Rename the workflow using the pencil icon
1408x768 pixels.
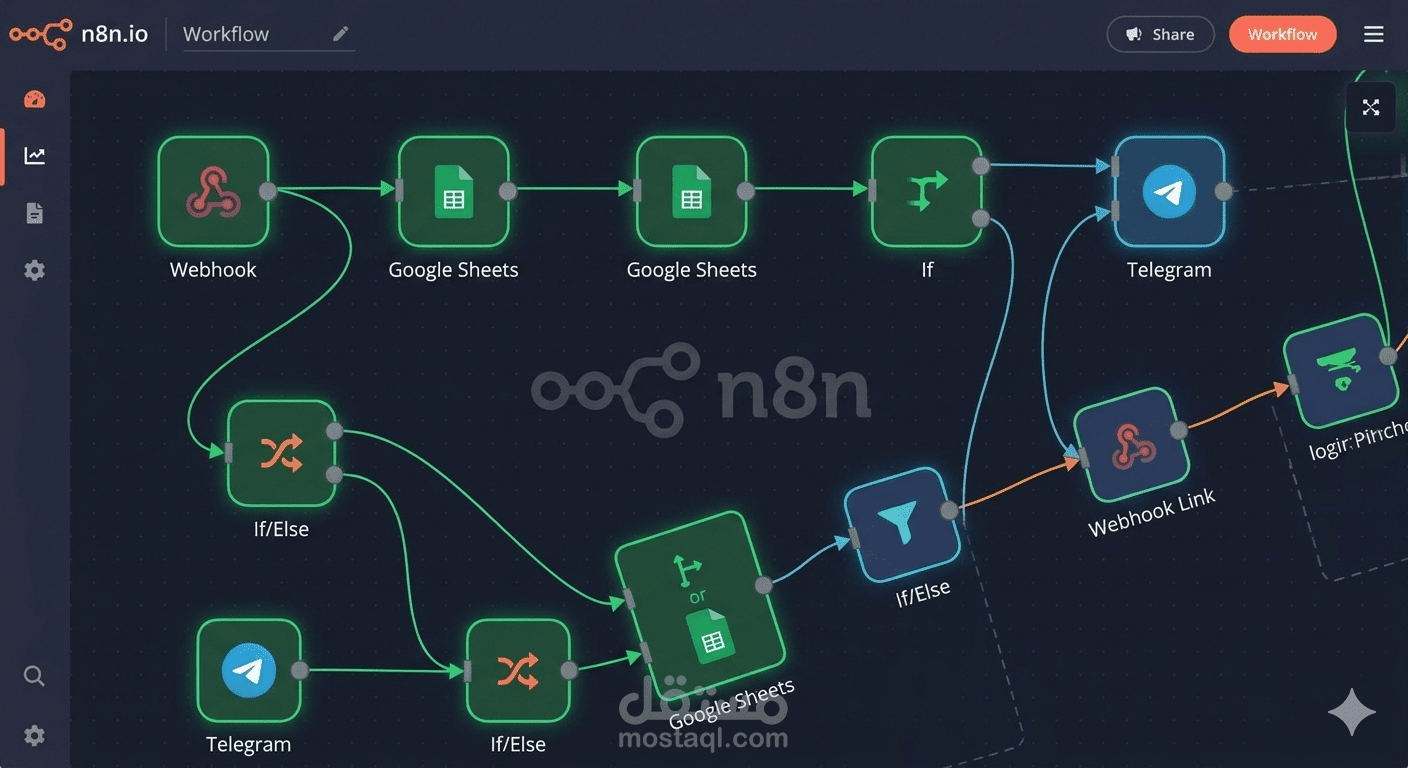tap(340, 33)
